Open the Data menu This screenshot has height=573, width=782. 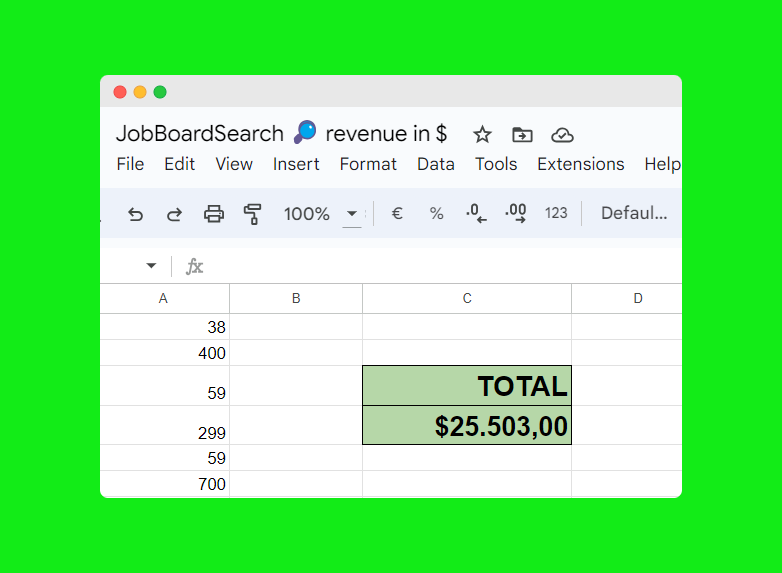click(435, 164)
